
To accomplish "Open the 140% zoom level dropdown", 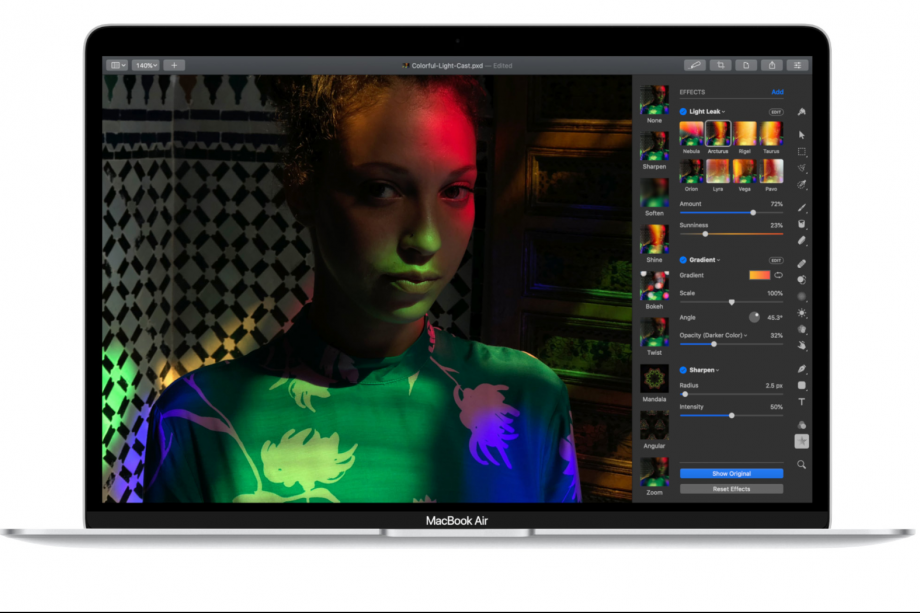I will tap(146, 65).
